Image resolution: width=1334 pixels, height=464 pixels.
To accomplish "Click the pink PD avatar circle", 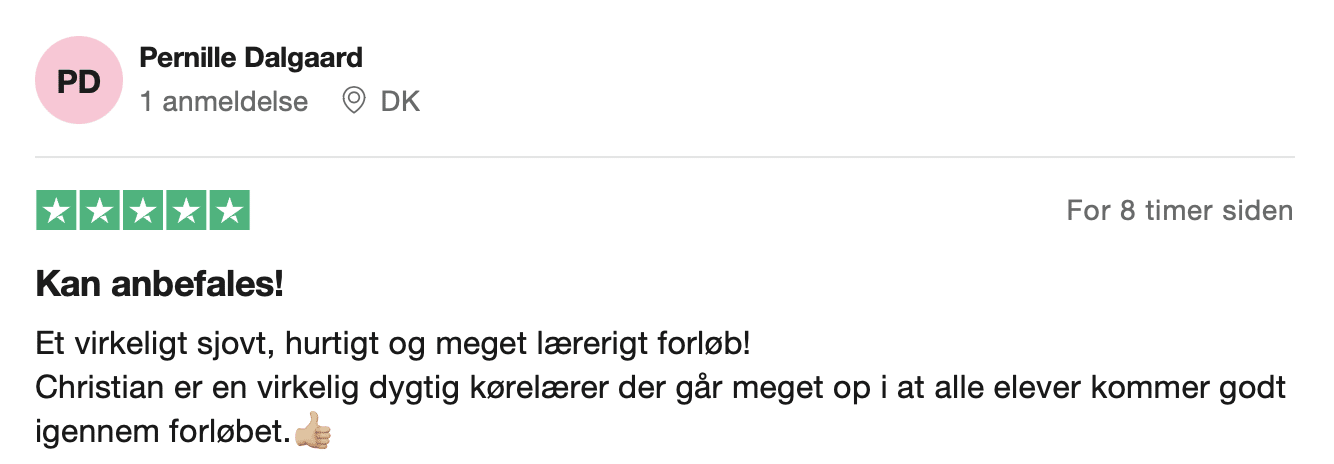I will [x=79, y=81].
